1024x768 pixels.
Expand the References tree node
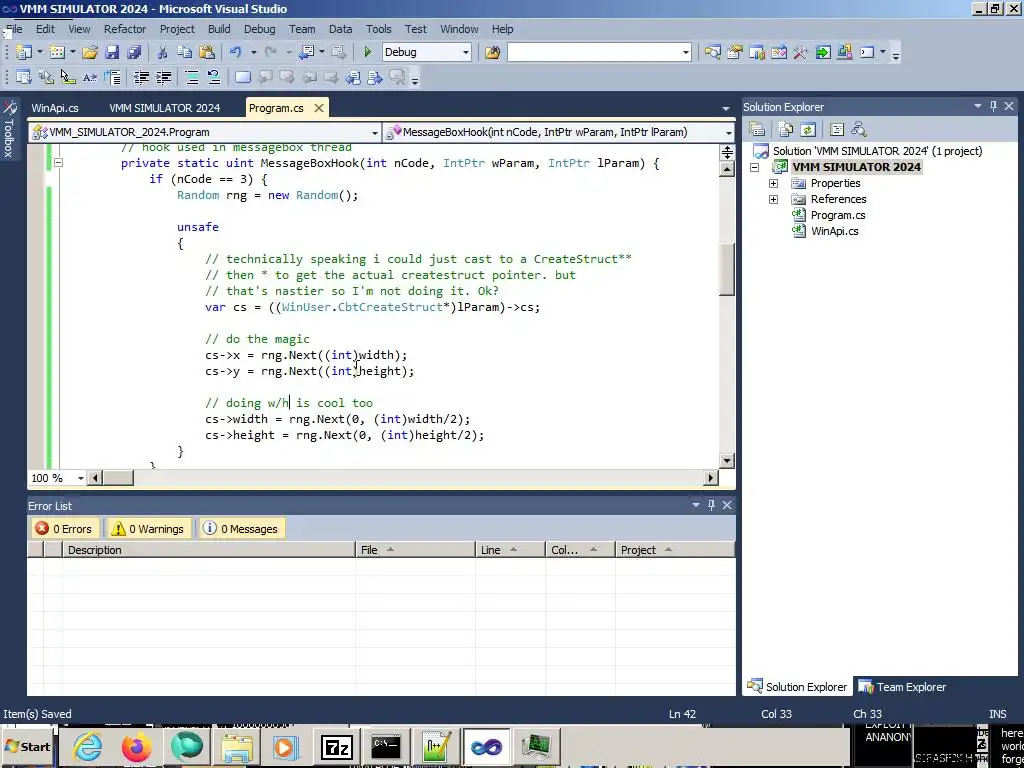773,199
